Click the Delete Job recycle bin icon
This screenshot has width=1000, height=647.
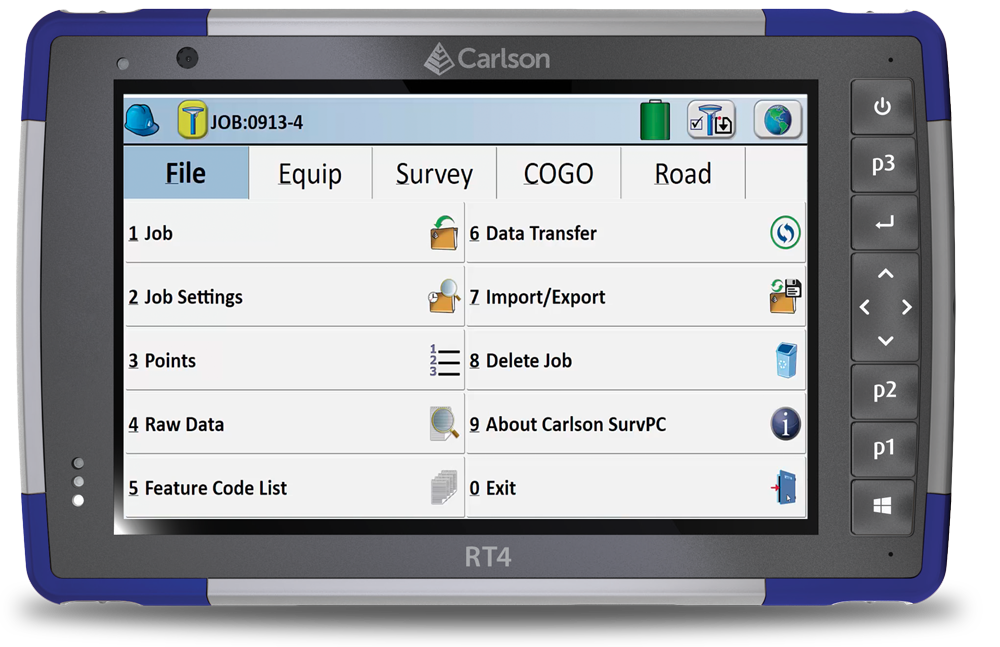(786, 360)
